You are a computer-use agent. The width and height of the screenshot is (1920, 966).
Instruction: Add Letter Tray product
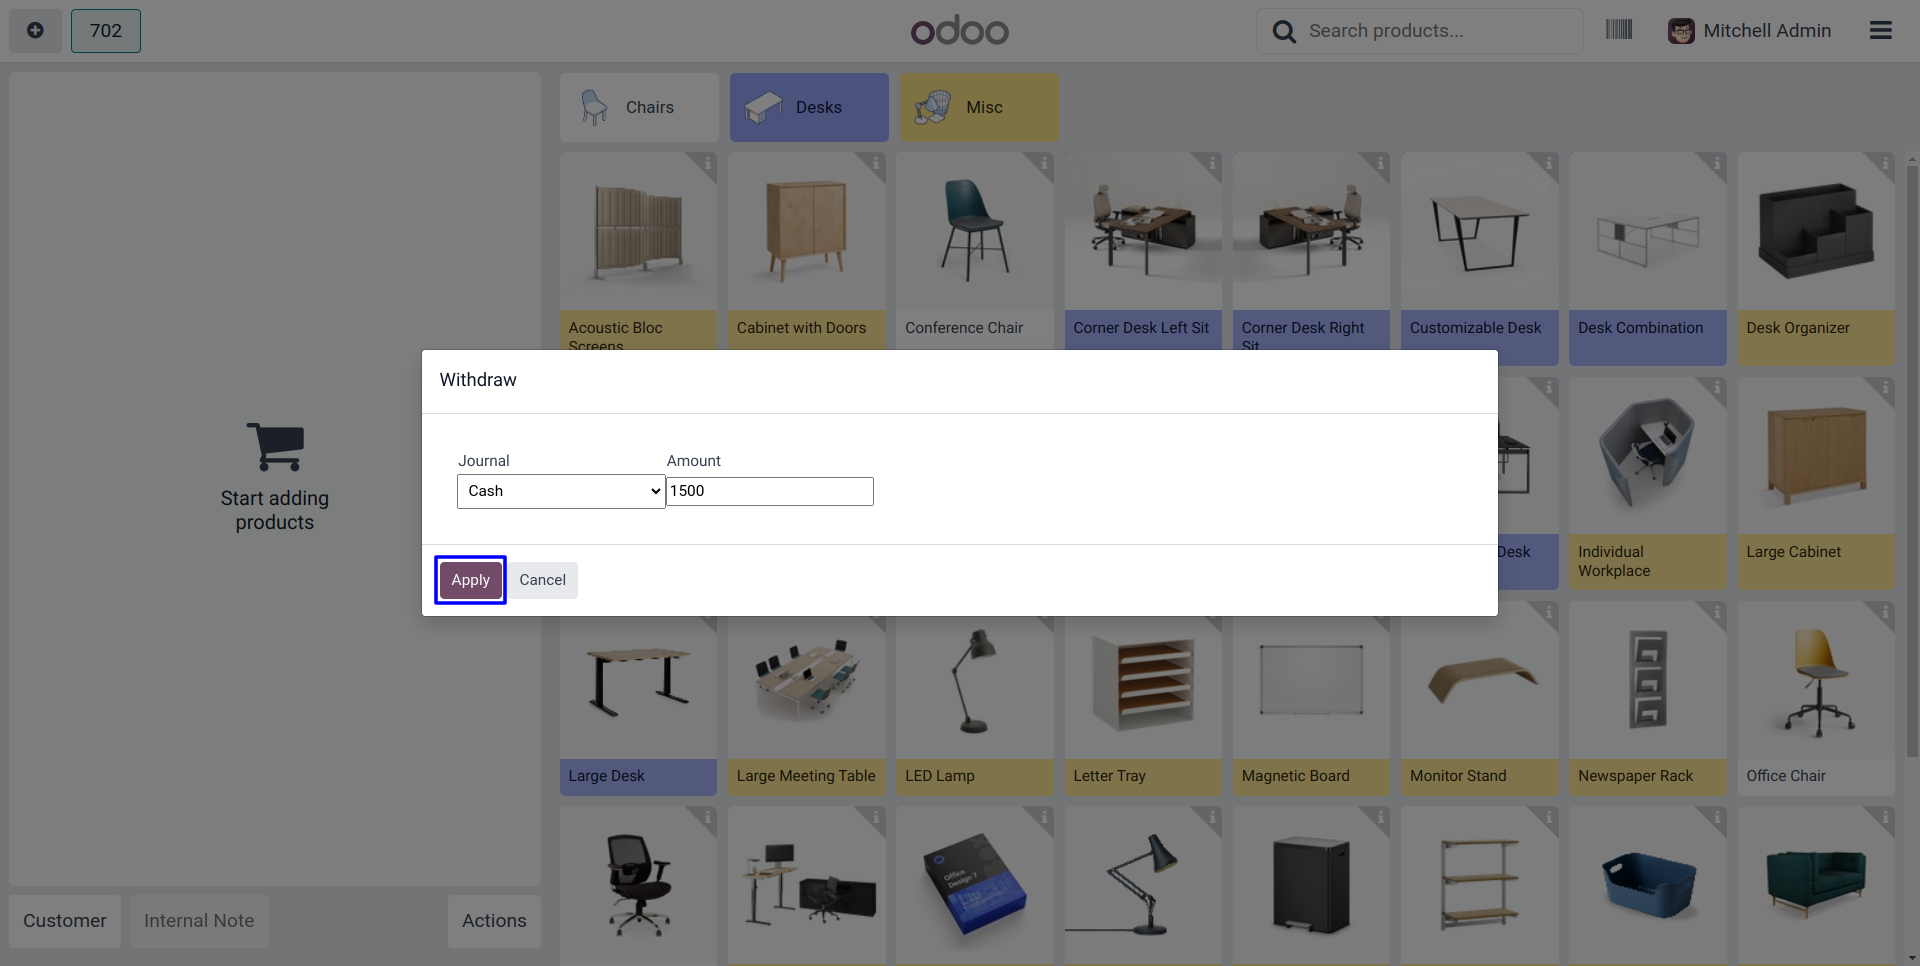coord(1143,706)
